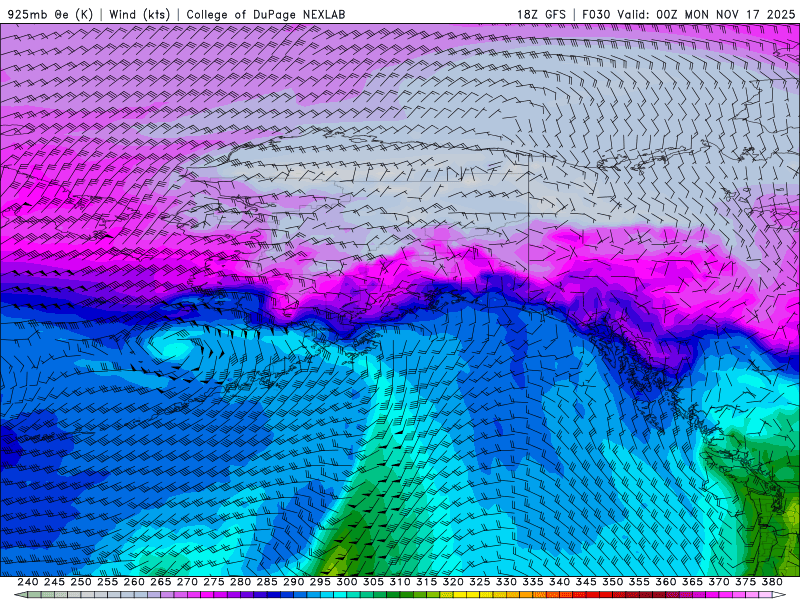Click the 355 value on color scale
Viewport: 800px width, 600px height.
click(x=638, y=582)
